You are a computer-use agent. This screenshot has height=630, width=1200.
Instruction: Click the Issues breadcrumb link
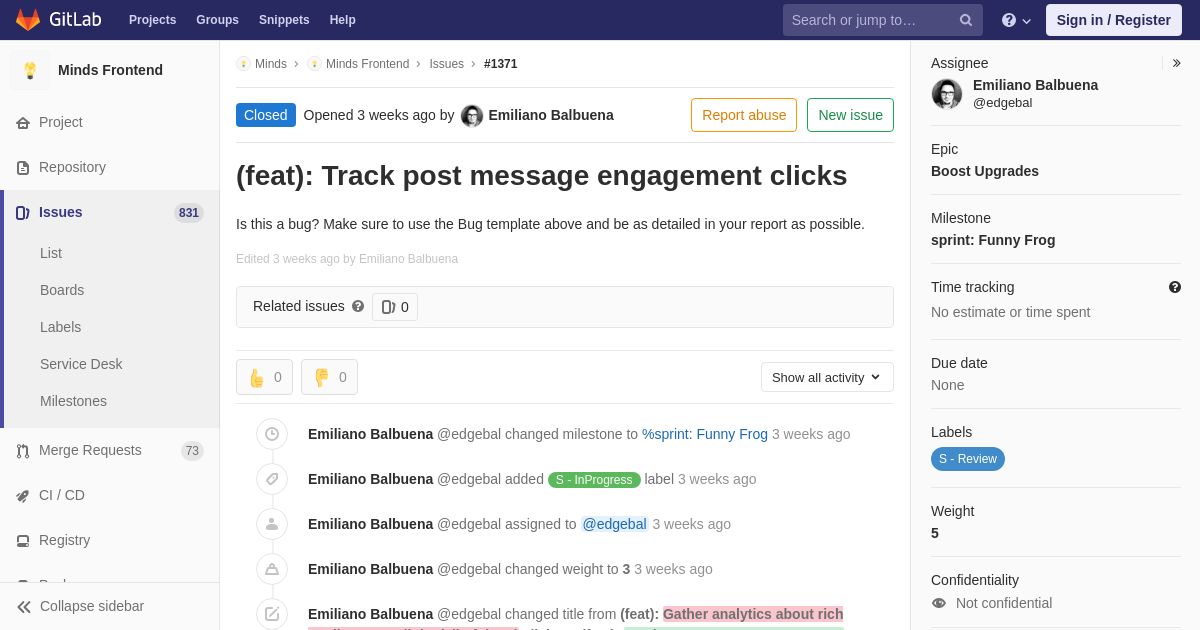[447, 64]
